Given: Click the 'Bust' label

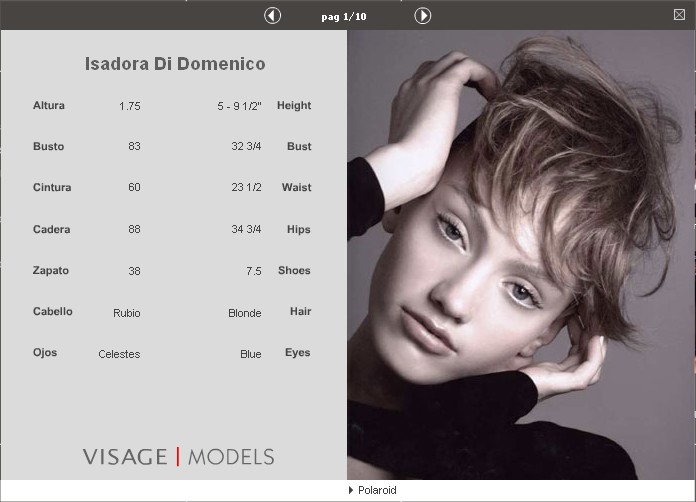Looking at the screenshot, I should point(299,146).
